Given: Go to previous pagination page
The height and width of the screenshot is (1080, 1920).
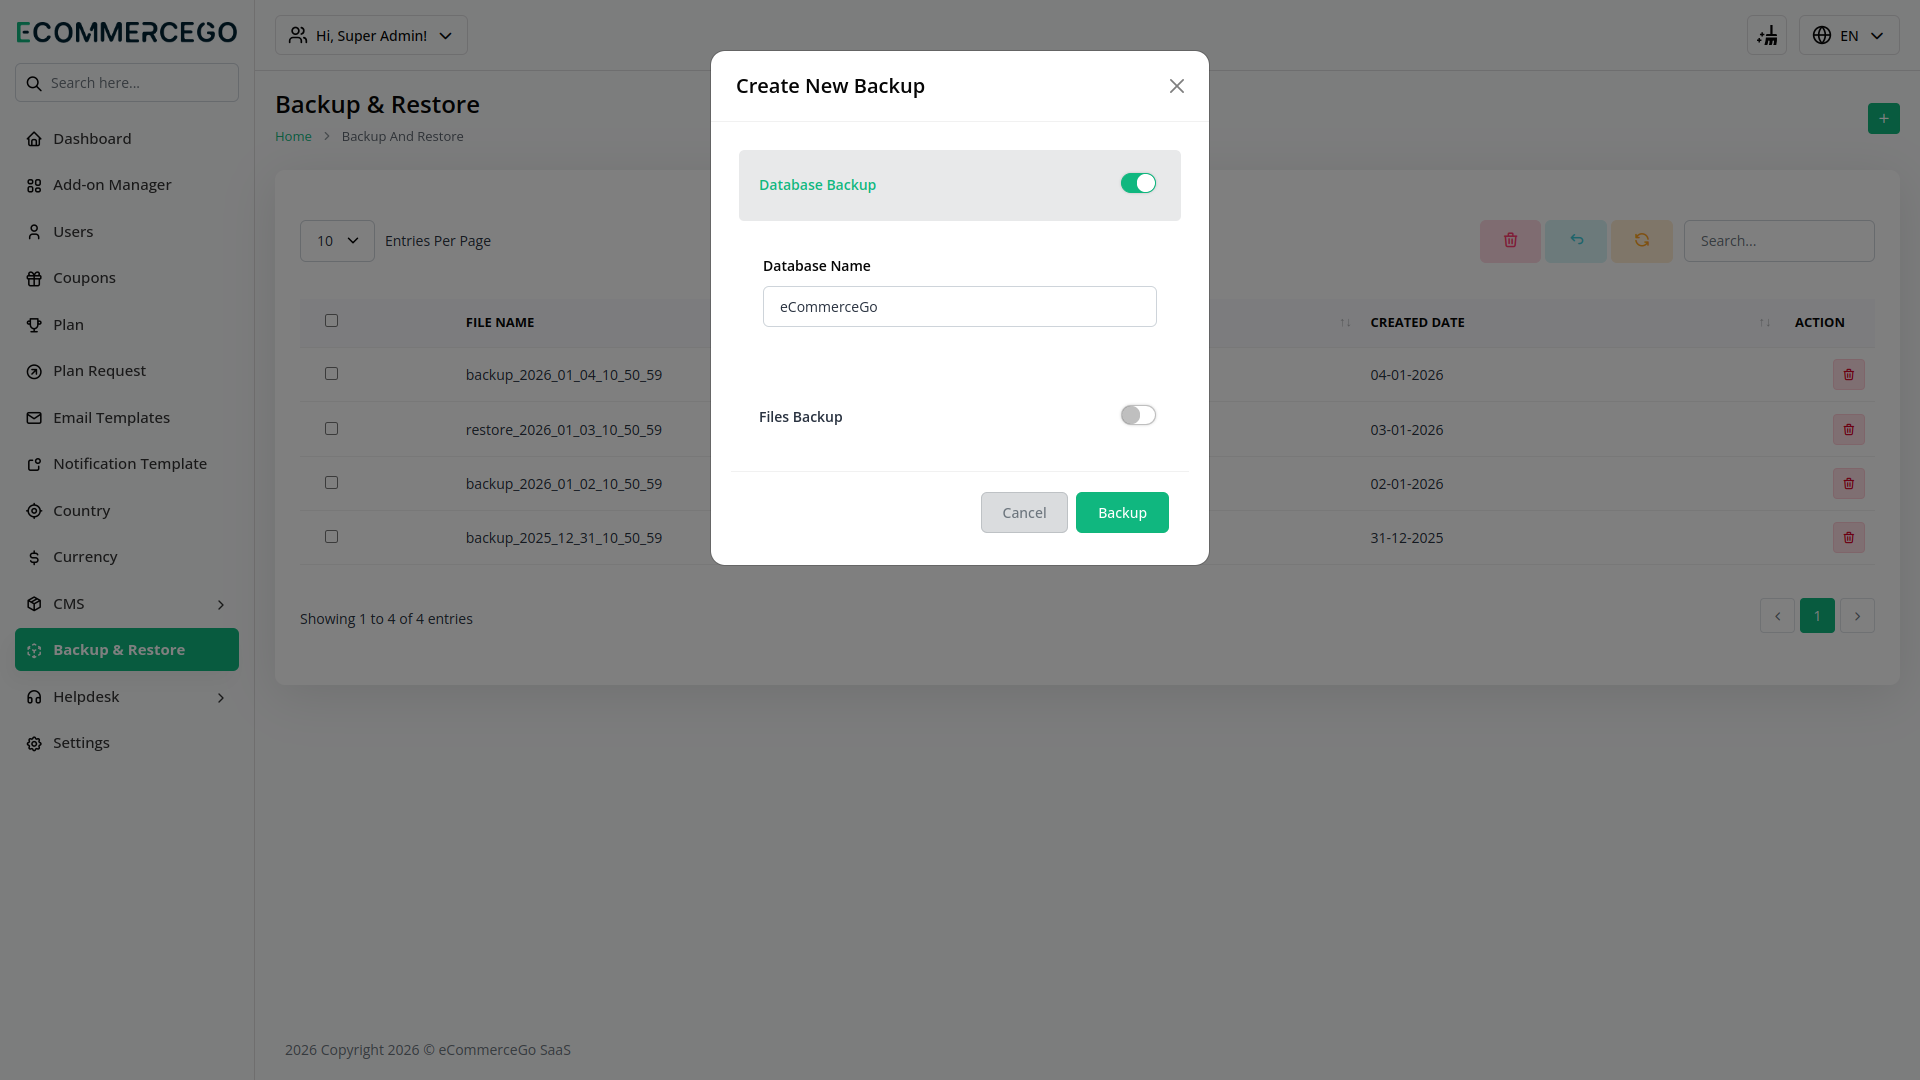Looking at the screenshot, I should 1777,616.
